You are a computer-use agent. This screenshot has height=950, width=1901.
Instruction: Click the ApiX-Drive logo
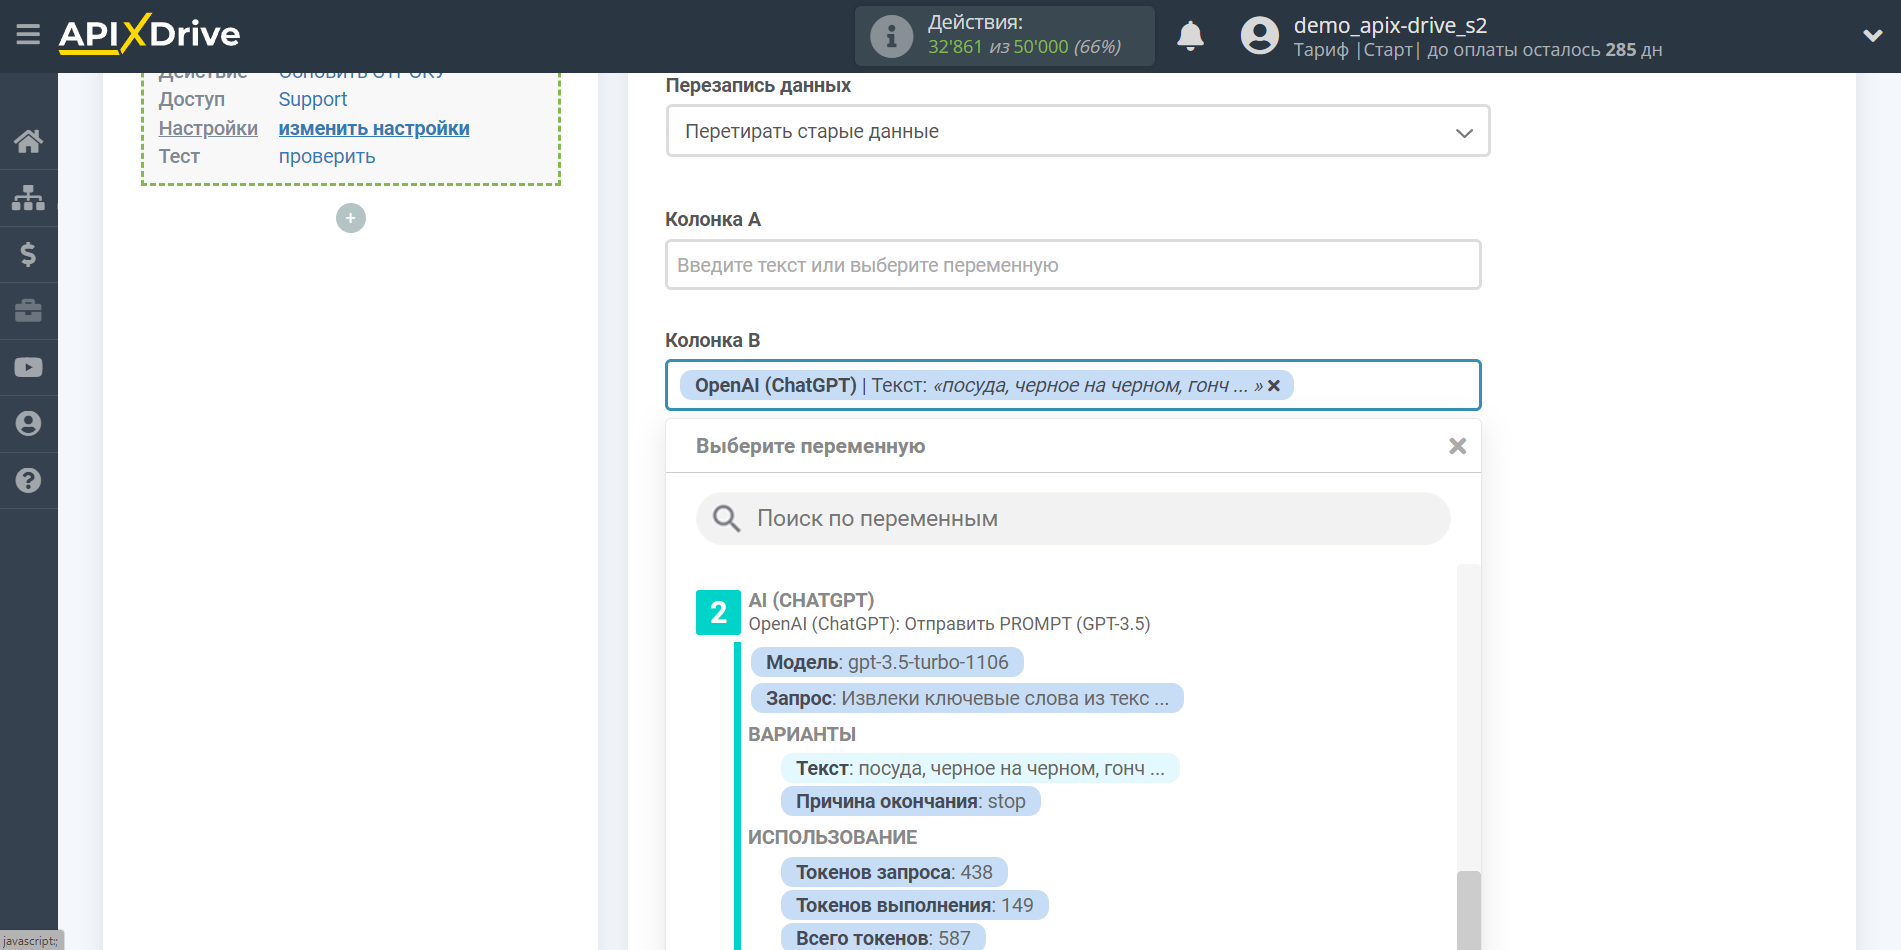149,34
